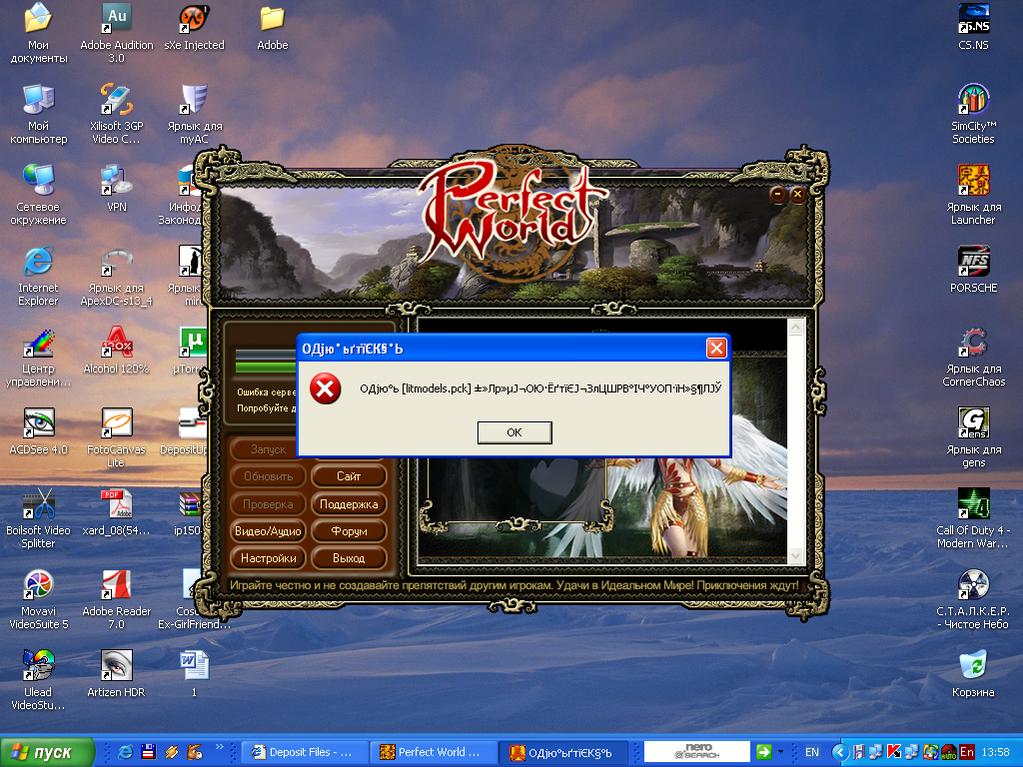Select Мой компьютер desktop icon
The width and height of the screenshot is (1023, 767).
click(x=38, y=113)
